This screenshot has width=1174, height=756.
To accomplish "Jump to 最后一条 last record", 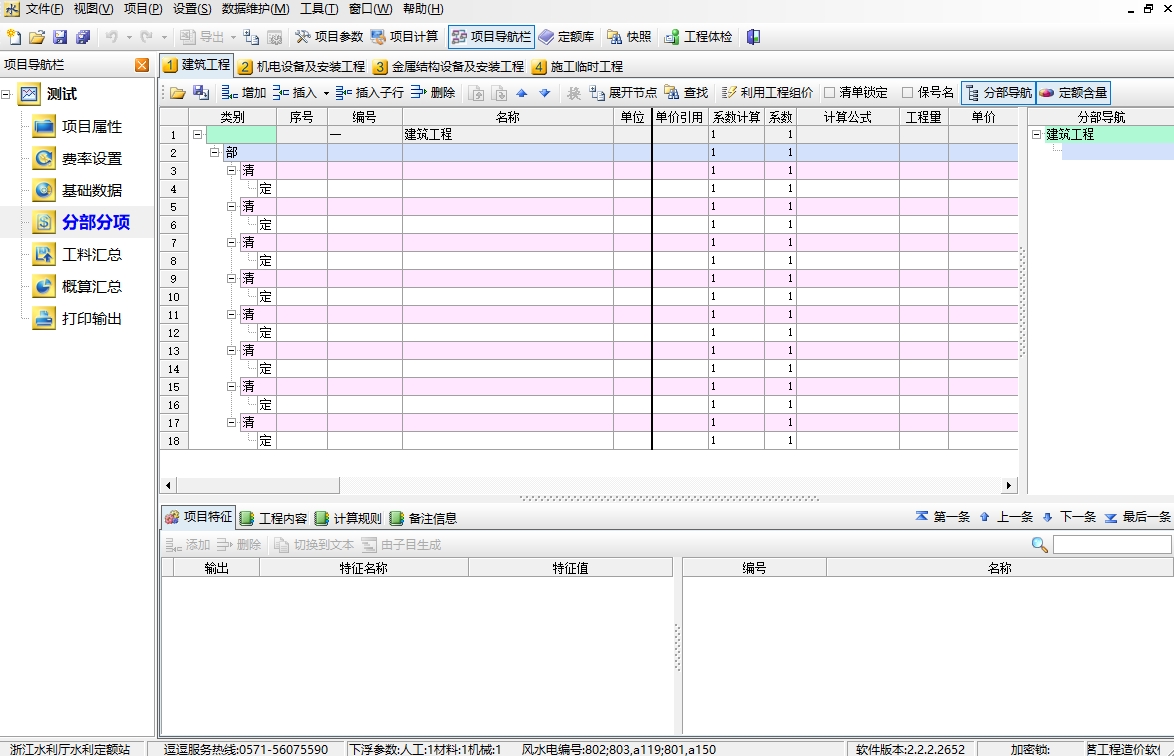I will pyautogui.click(x=1138, y=516).
